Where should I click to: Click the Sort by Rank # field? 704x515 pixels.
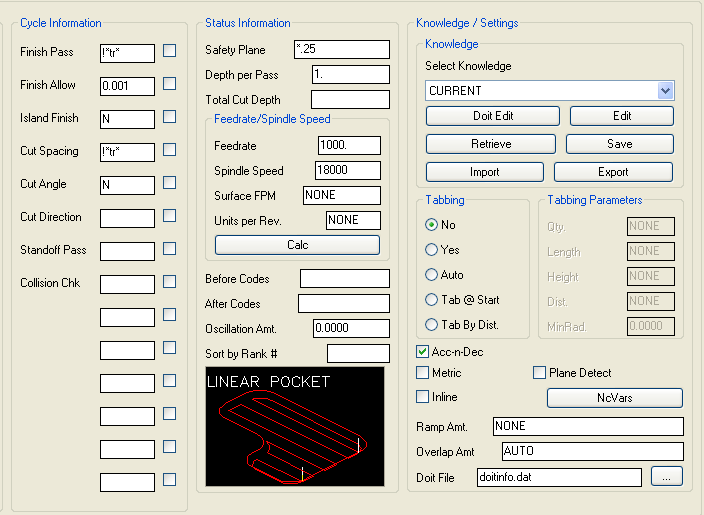pos(358,353)
